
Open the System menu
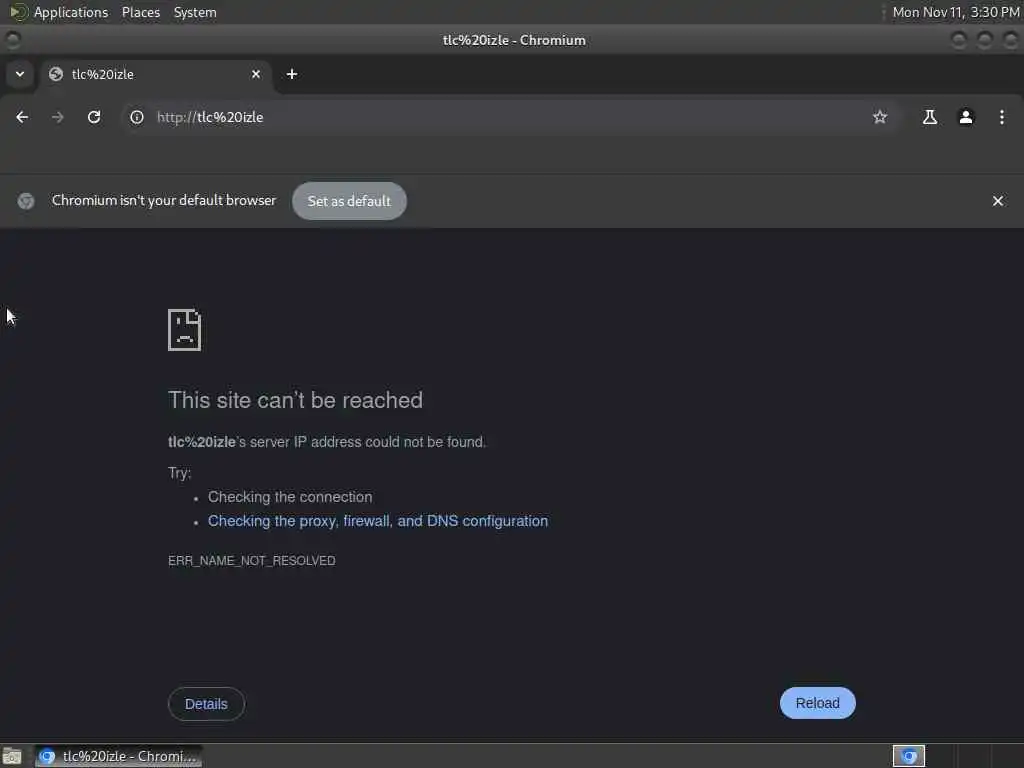(195, 12)
